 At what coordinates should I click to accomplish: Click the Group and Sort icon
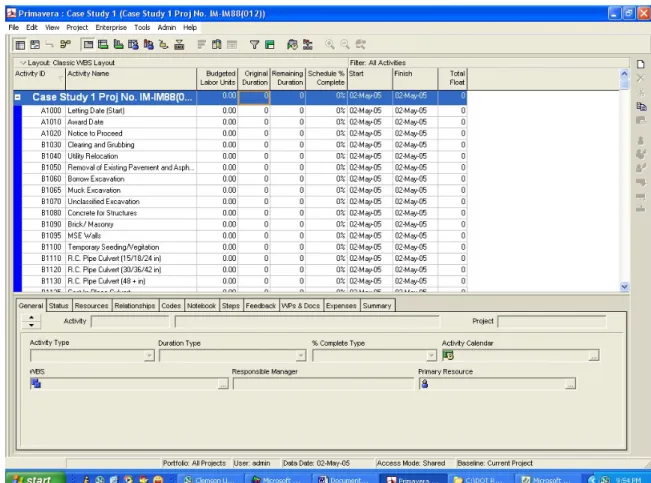269,44
